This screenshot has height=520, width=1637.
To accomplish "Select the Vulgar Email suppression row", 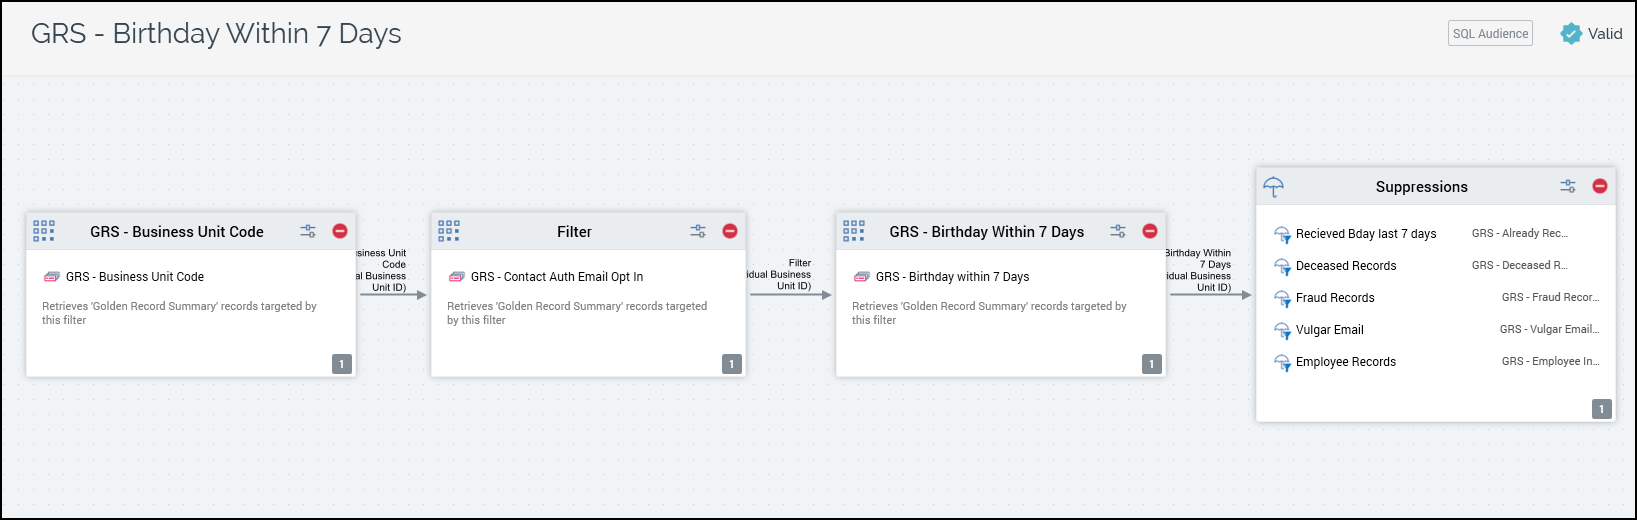I will [x=1329, y=330].
